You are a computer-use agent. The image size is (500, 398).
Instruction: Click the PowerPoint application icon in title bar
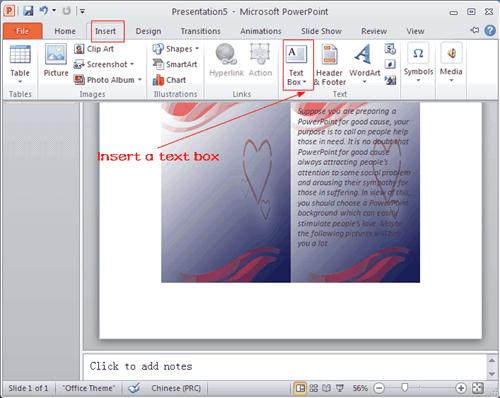pyautogui.click(x=10, y=11)
